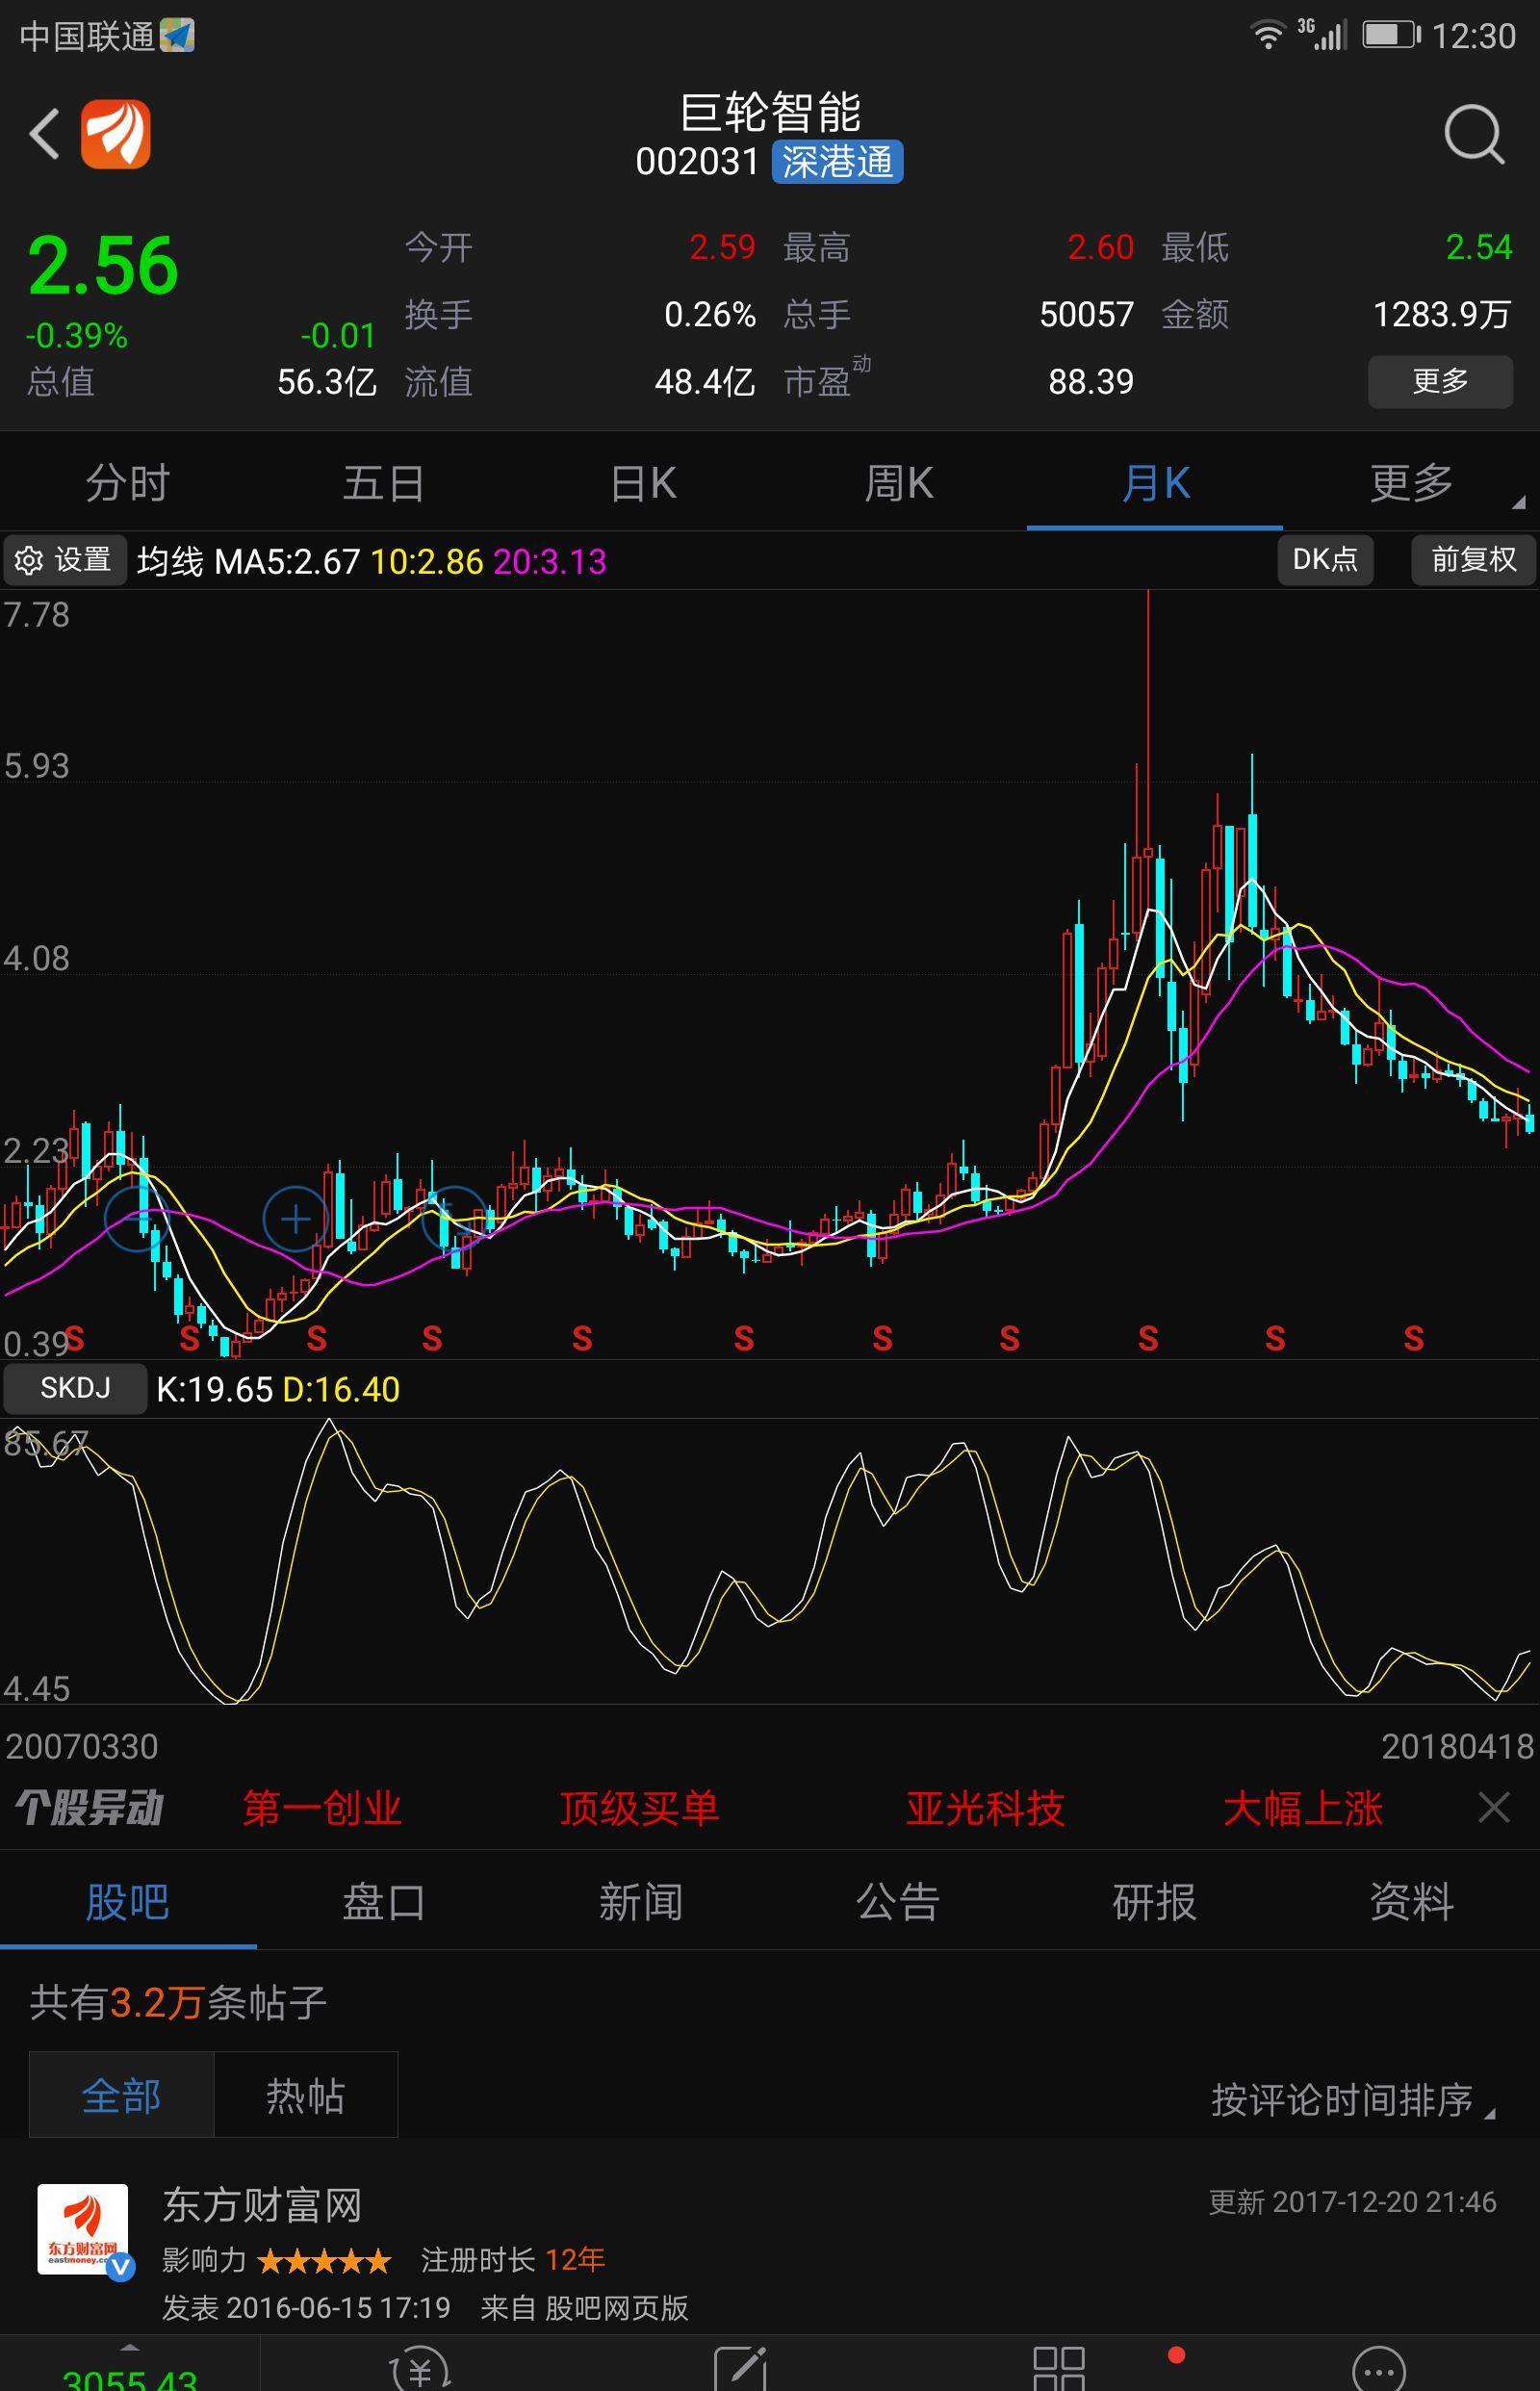Screen dimensions: 1540x2391
Task: Open 第一创业 alert link
Action: [x=322, y=1808]
